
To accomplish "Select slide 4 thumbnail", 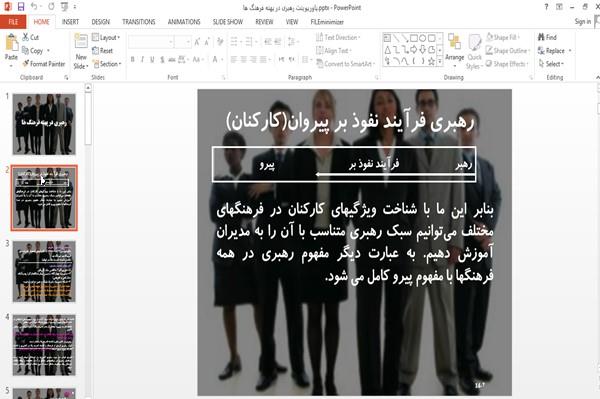I will 44,345.
